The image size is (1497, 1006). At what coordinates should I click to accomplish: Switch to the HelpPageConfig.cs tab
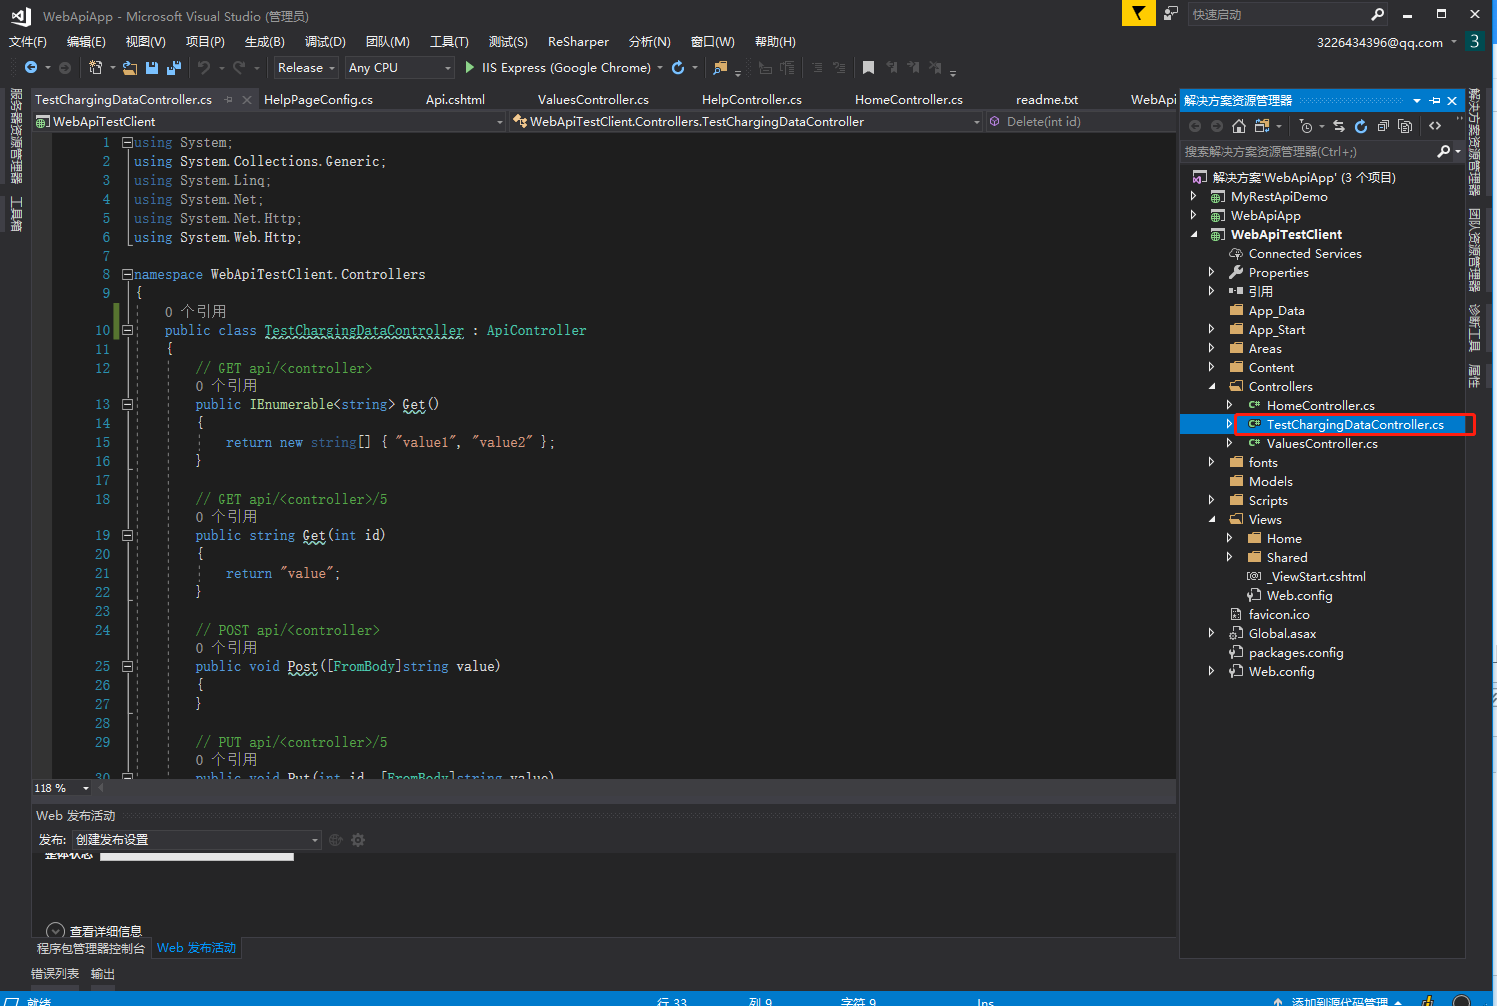(318, 100)
